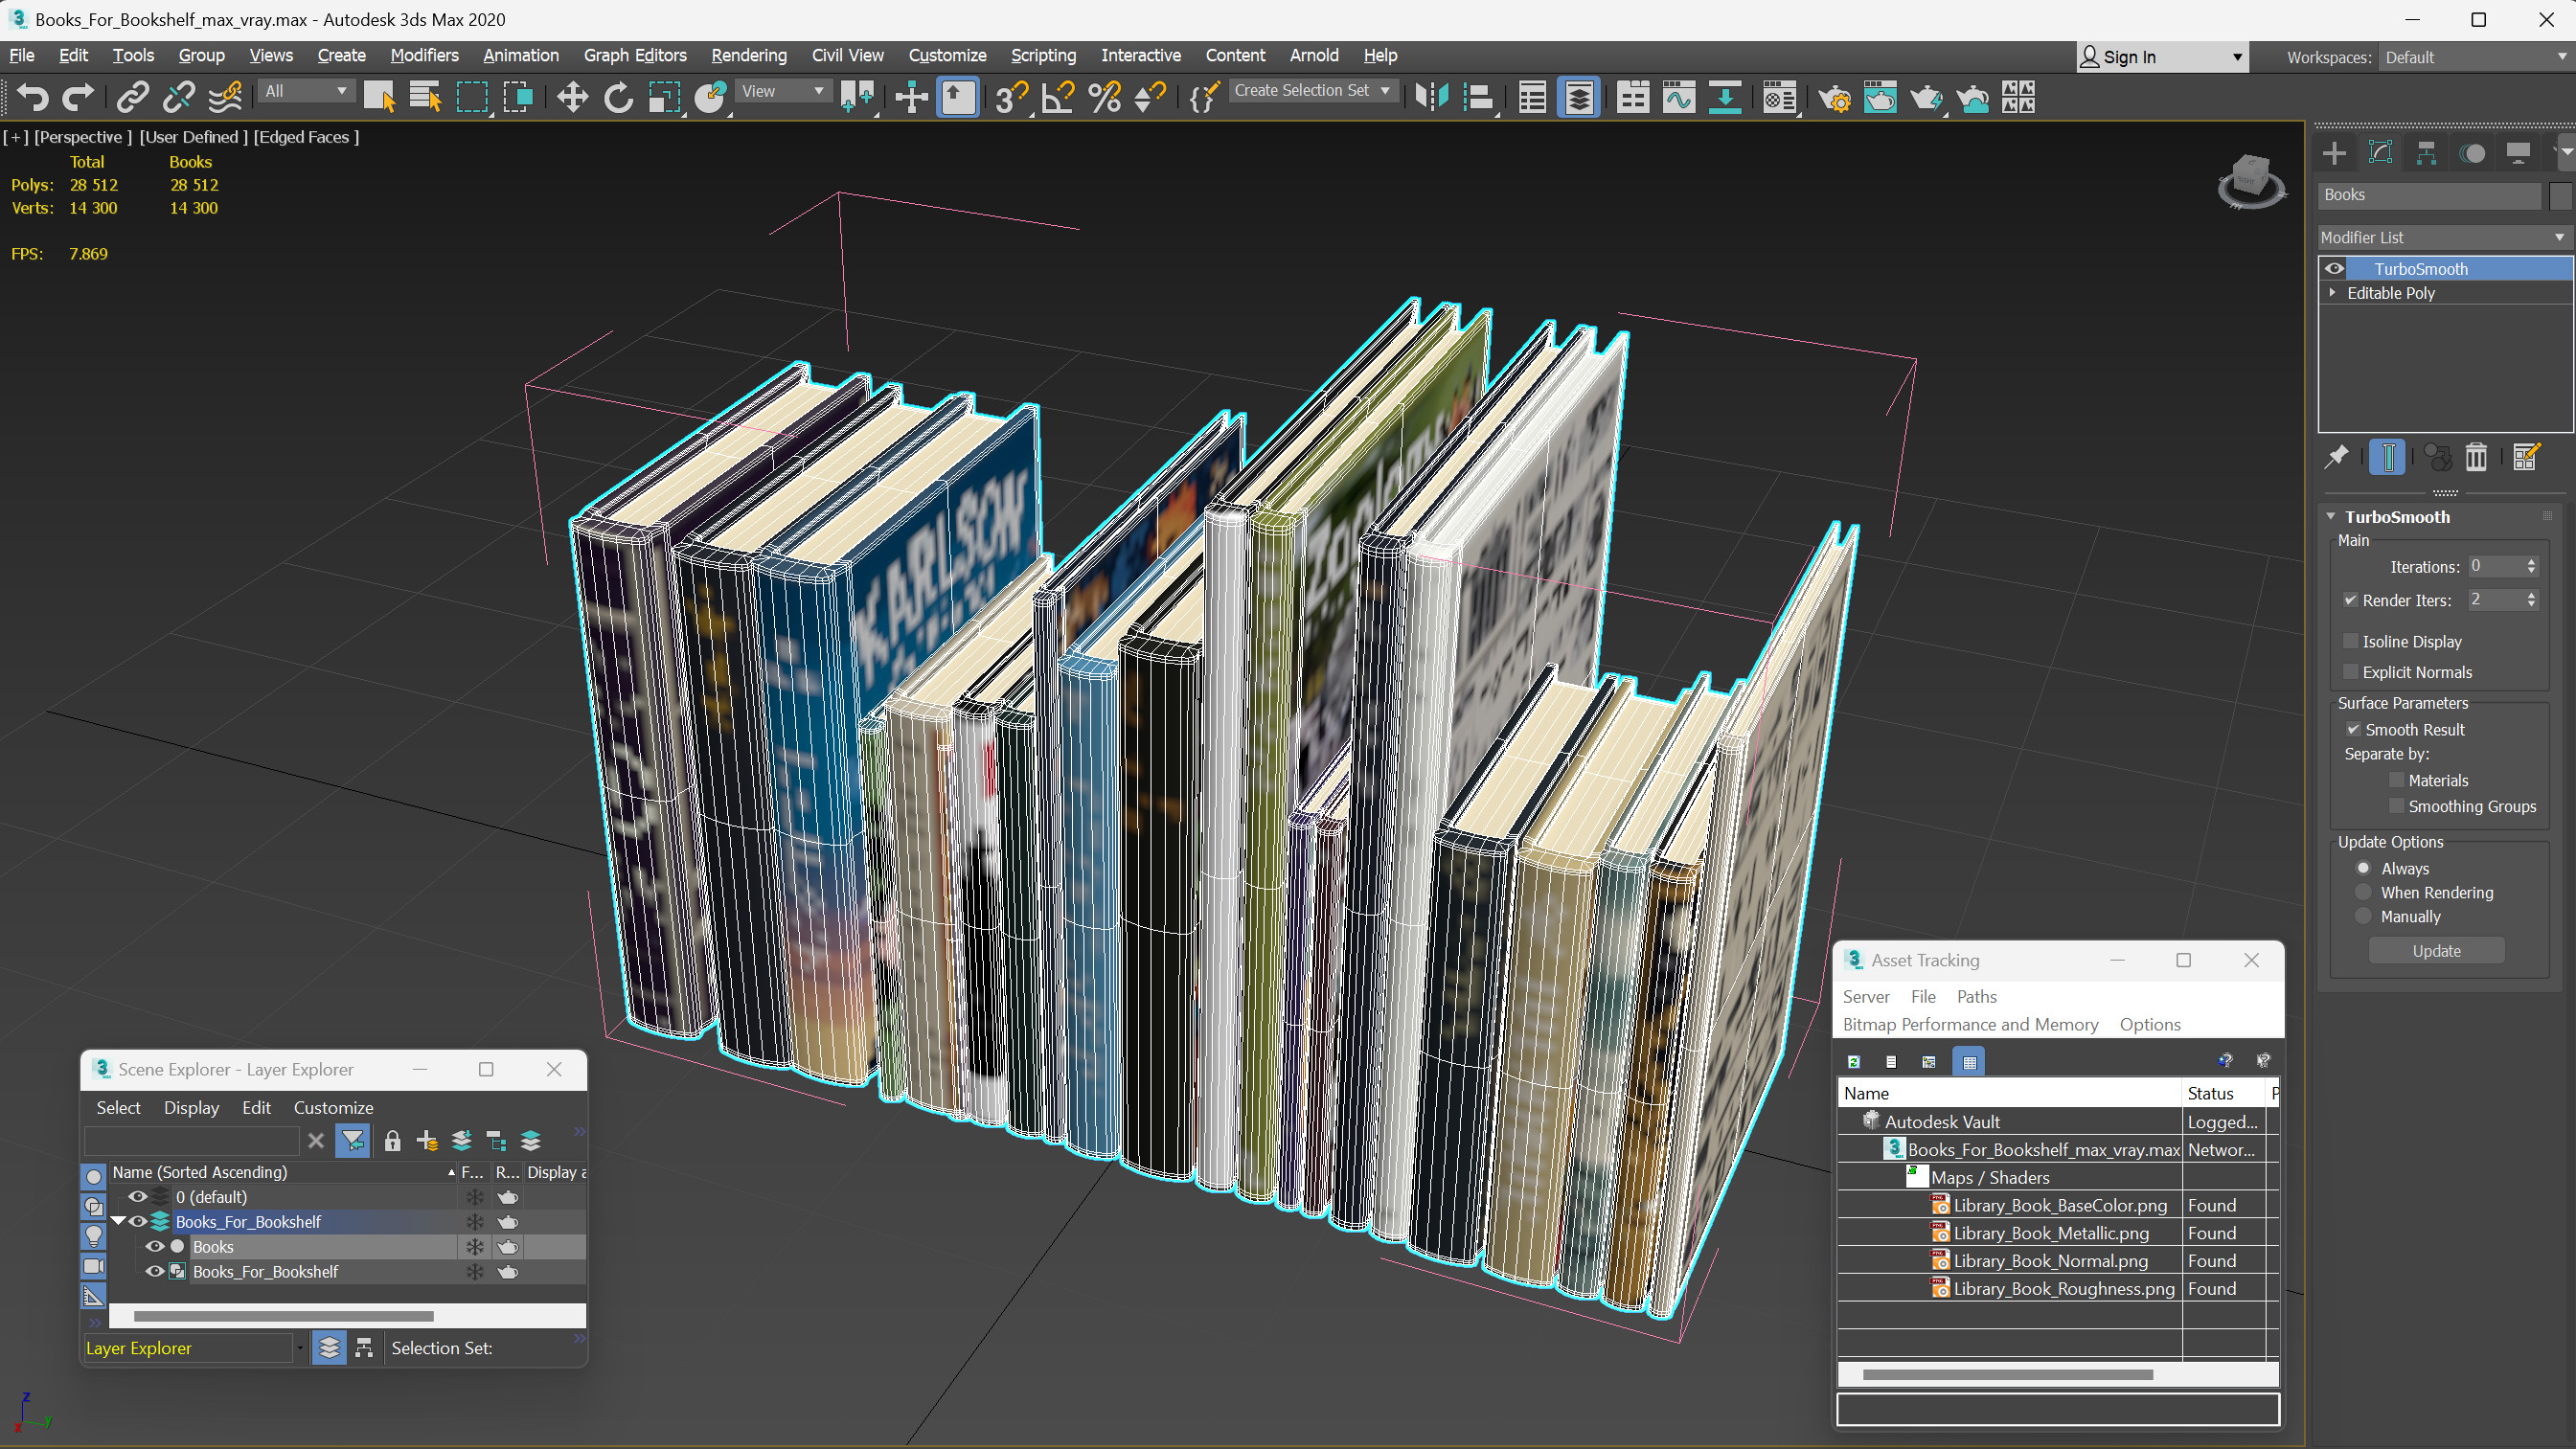The image size is (2576, 1449).
Task: Open Render Setup teapot icon
Action: click(x=1834, y=97)
